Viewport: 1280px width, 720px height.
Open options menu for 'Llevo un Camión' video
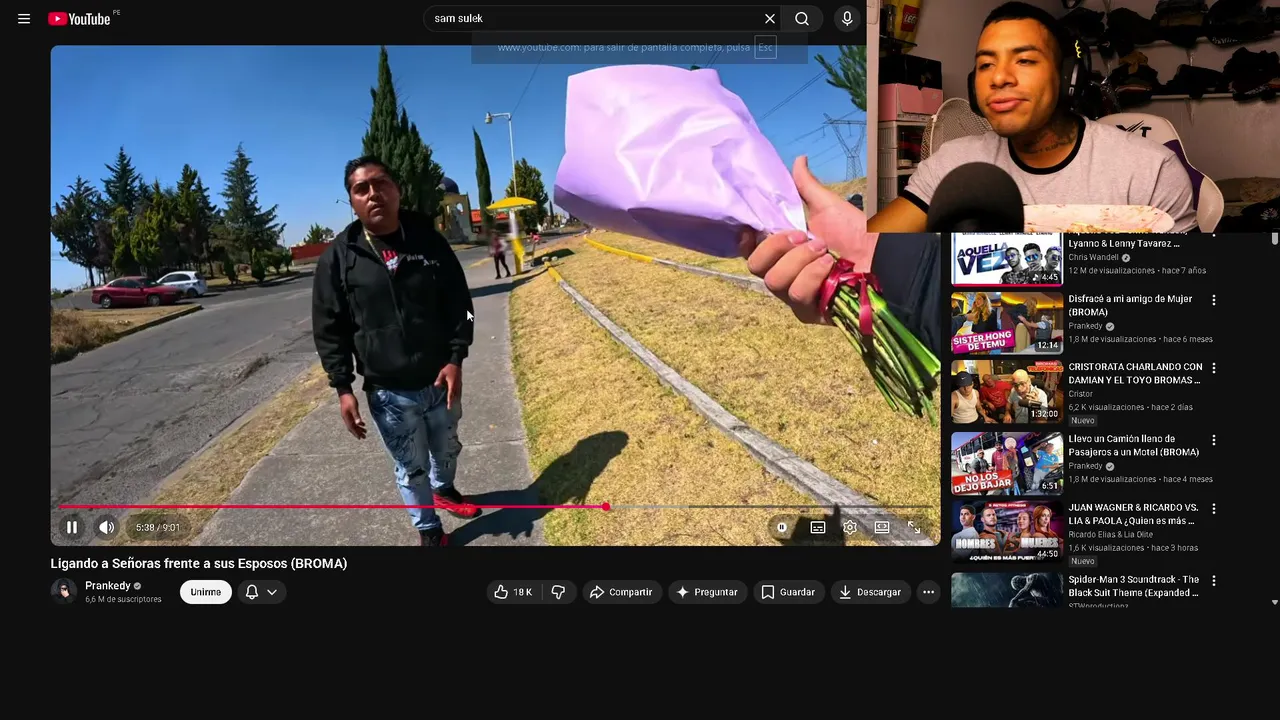click(x=1214, y=440)
